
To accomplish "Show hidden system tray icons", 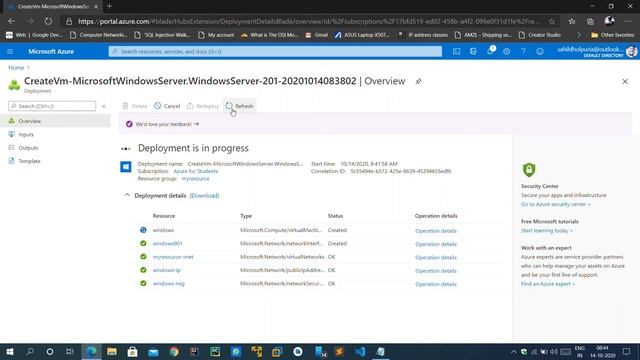I will click(x=513, y=351).
